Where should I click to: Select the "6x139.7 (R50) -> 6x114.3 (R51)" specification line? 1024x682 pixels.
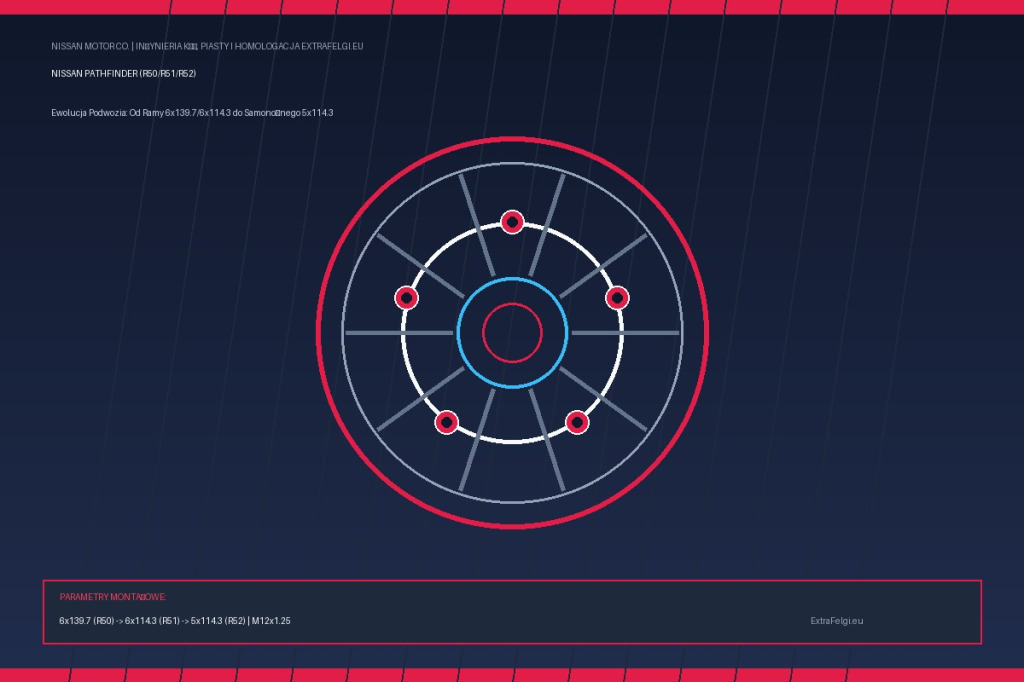174,621
